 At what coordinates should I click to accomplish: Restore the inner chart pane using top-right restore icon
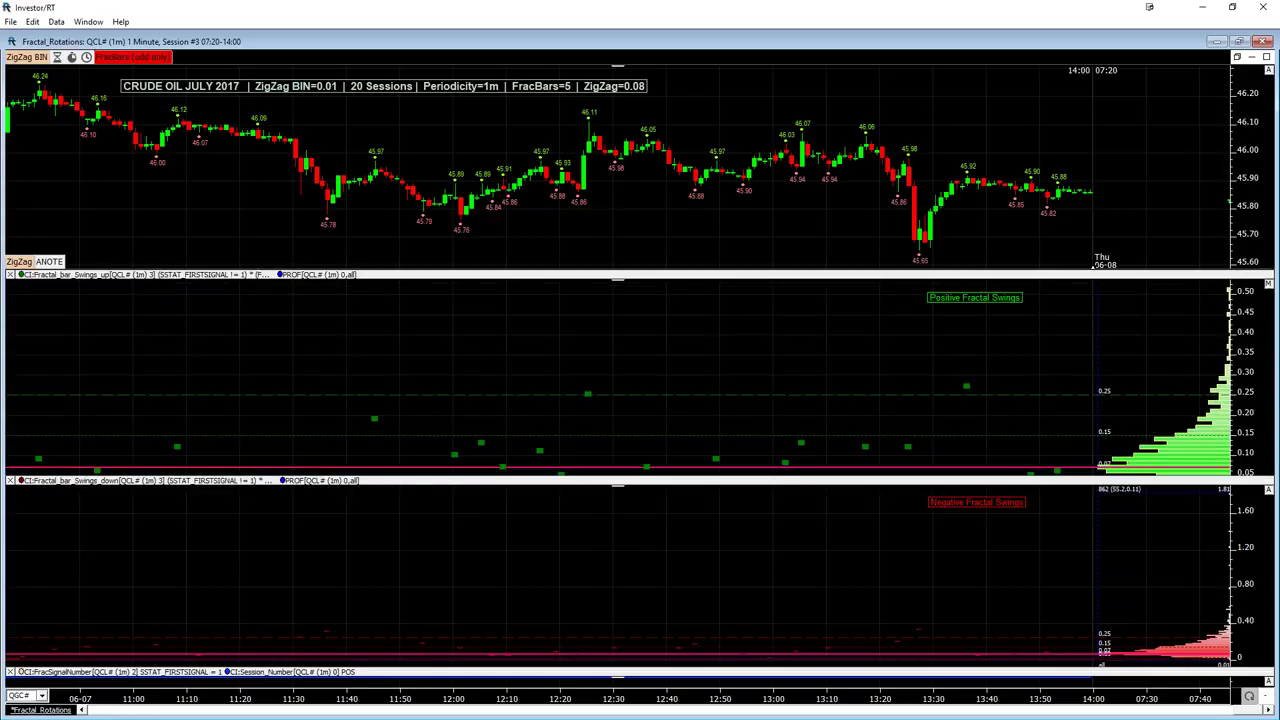click(1237, 57)
